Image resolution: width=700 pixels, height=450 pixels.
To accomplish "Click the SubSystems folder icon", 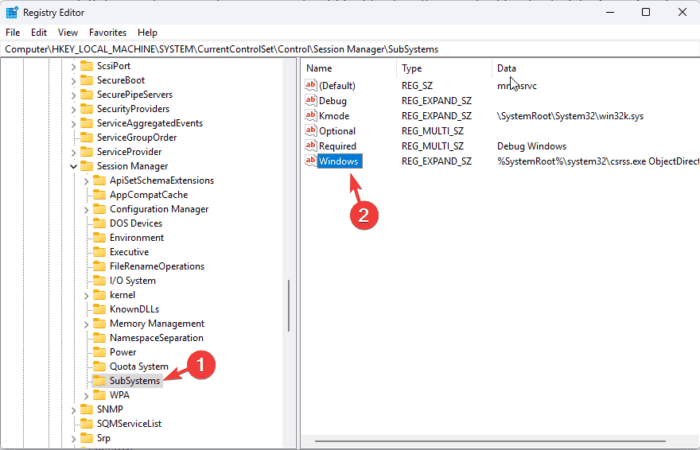I will 99,380.
